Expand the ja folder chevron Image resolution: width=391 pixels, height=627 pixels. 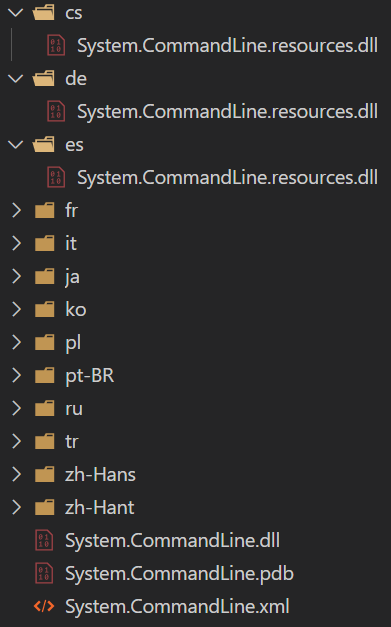coord(16,276)
